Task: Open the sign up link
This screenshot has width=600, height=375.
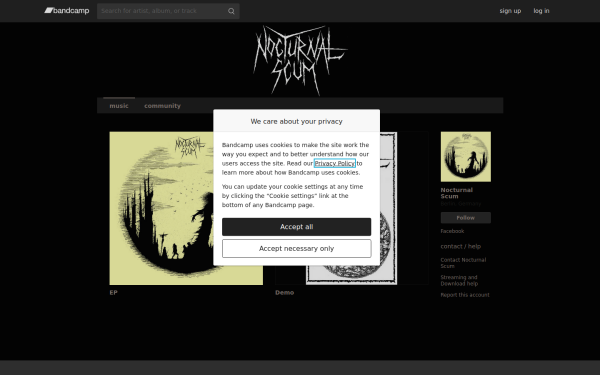Action: (510, 11)
